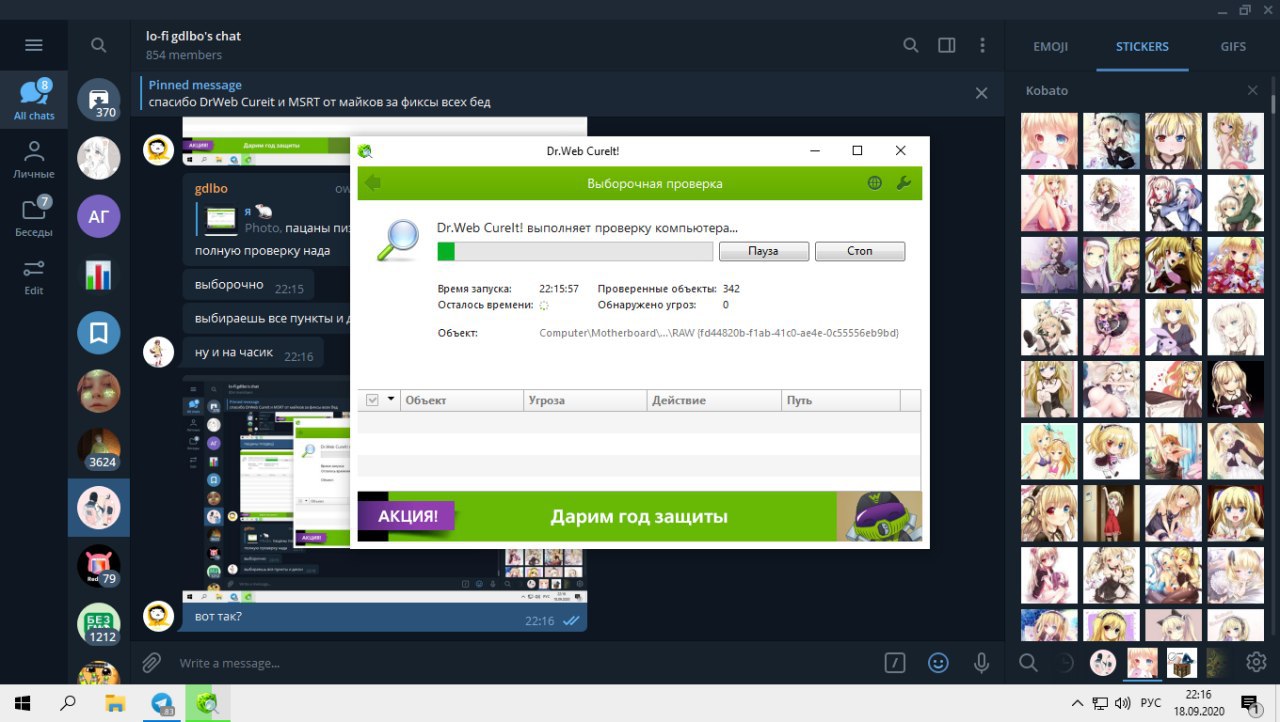Tick select-all checkbox in Dr.Web table
1280x722 pixels.
coord(373,400)
